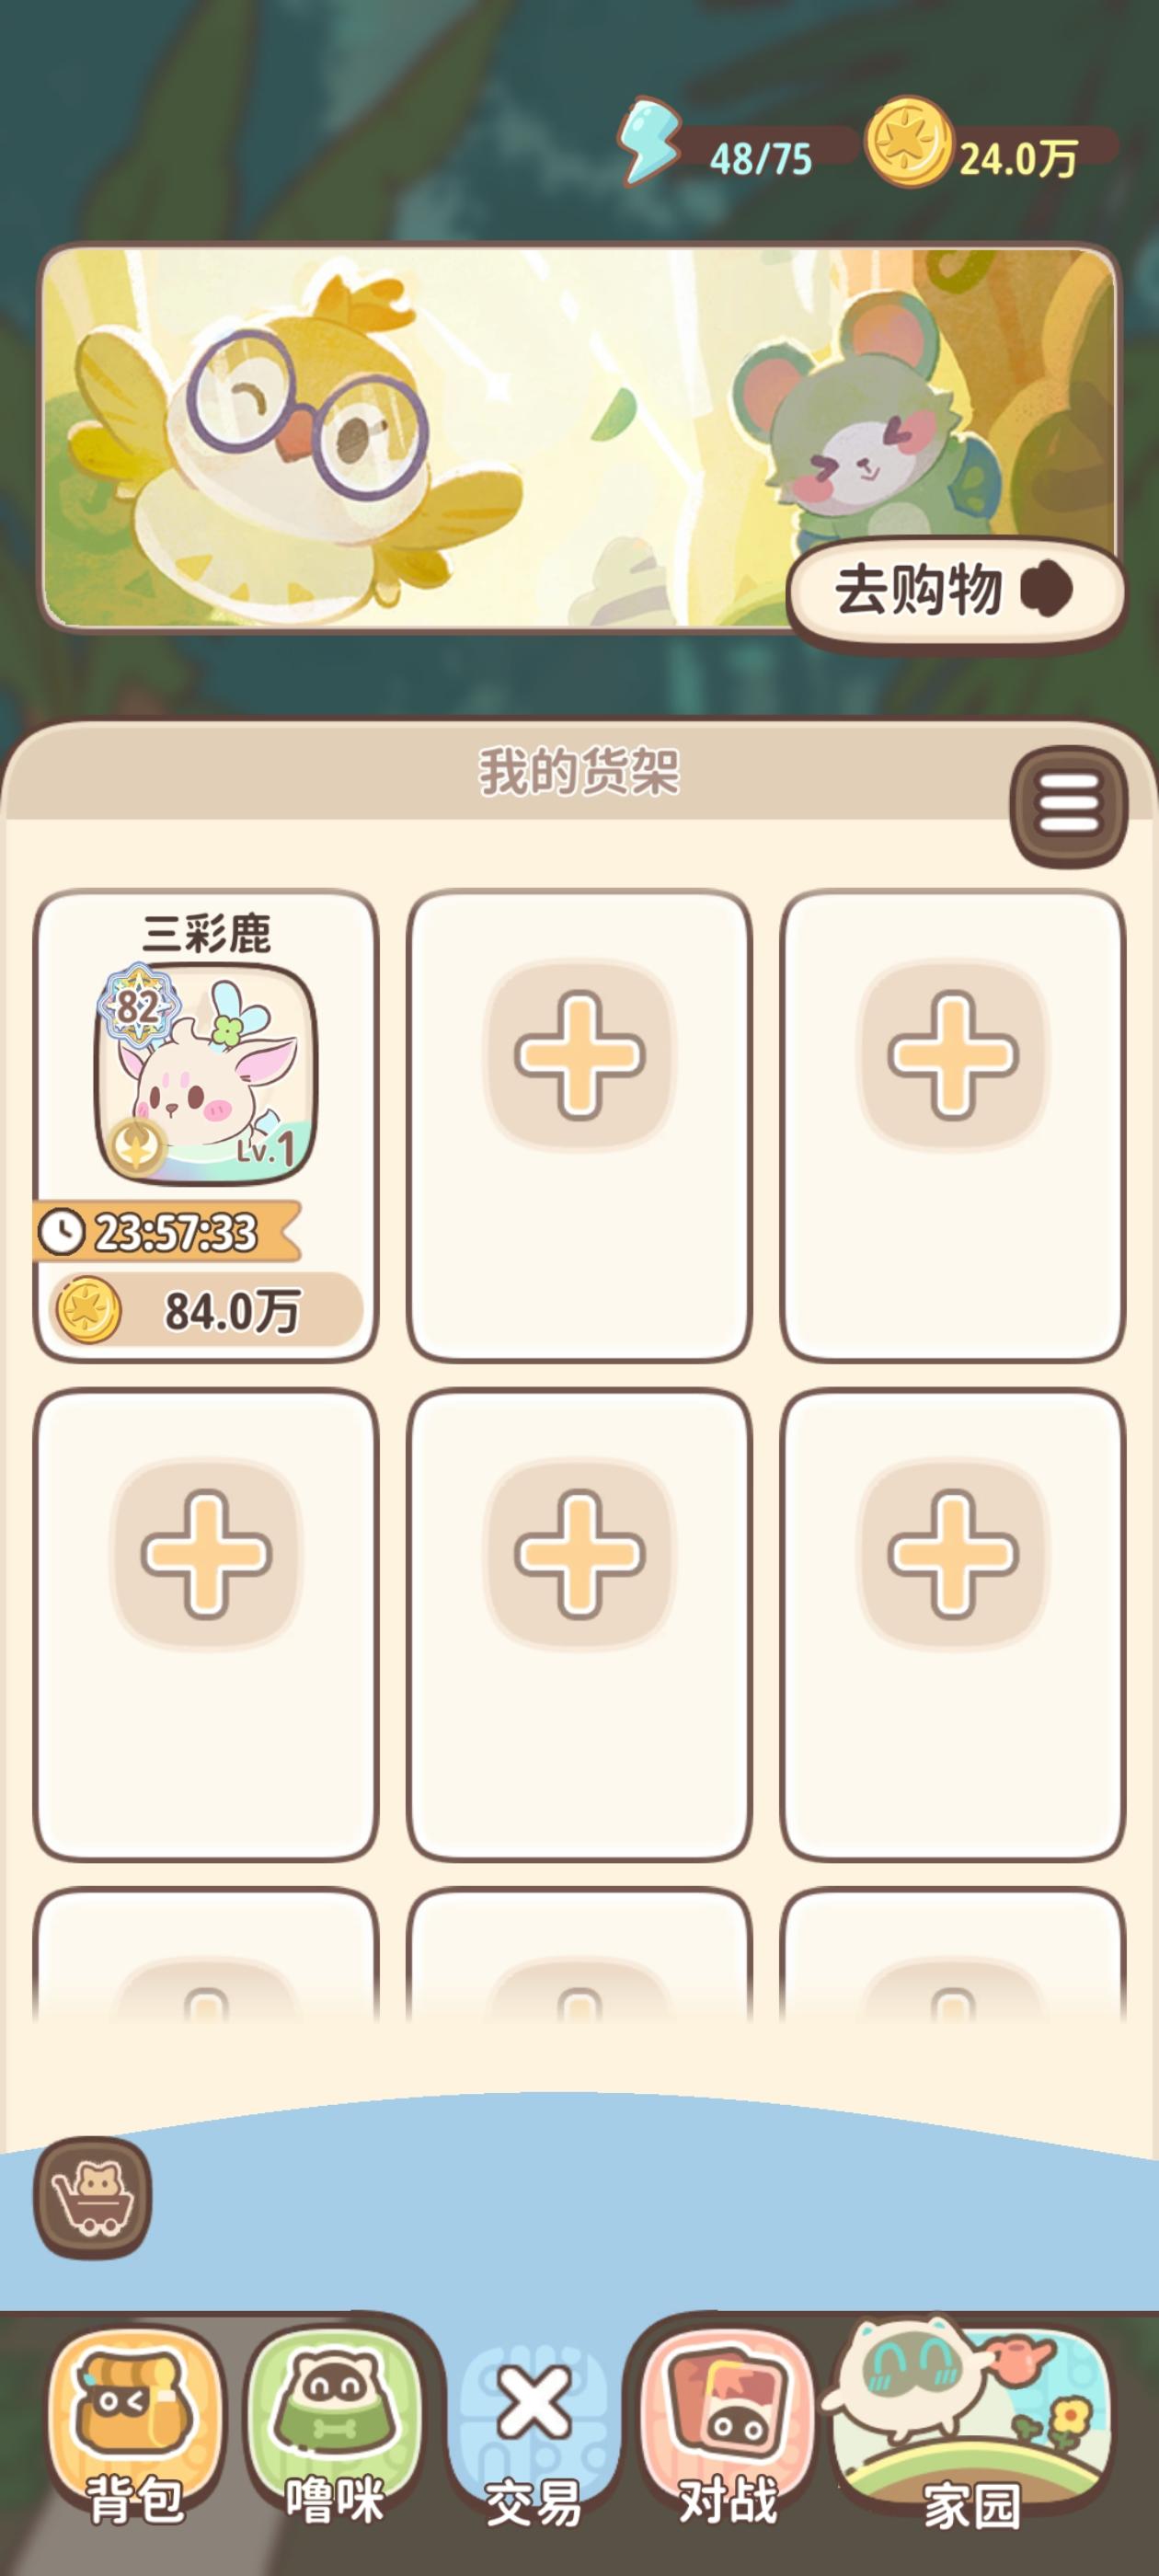Select the 三彩鹿 deer listing thumbnail
Viewport: 1159px width, 2576px height.
pos(206,1074)
